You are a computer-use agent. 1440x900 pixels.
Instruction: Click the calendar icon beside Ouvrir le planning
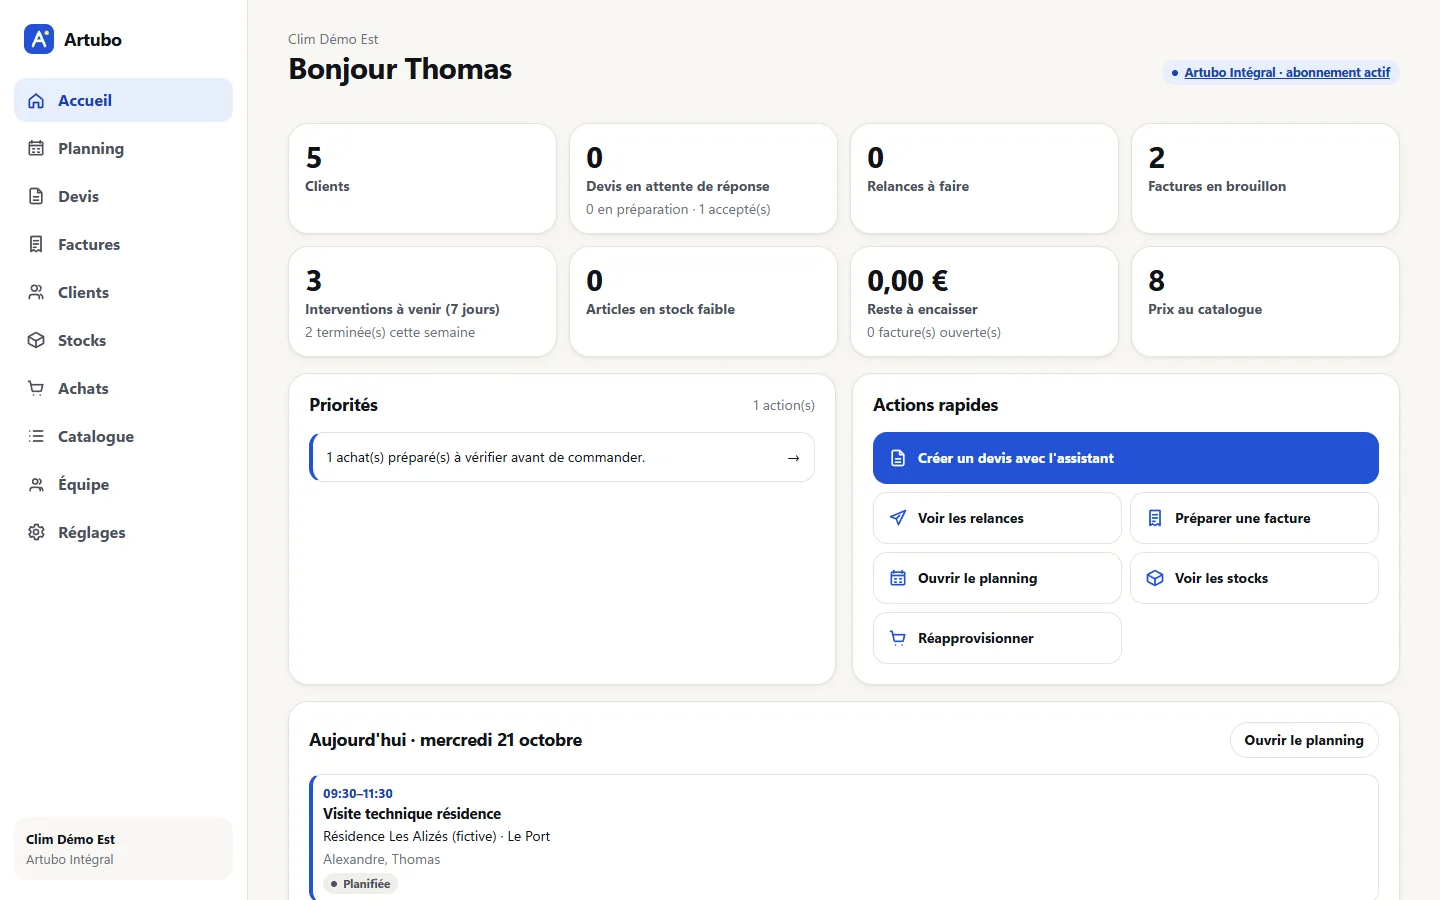(898, 578)
